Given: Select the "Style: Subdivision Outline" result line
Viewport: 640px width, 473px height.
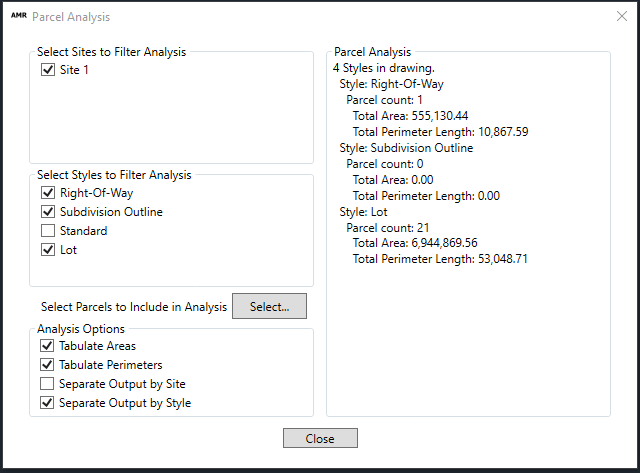Looking at the screenshot, I should click(x=406, y=148).
